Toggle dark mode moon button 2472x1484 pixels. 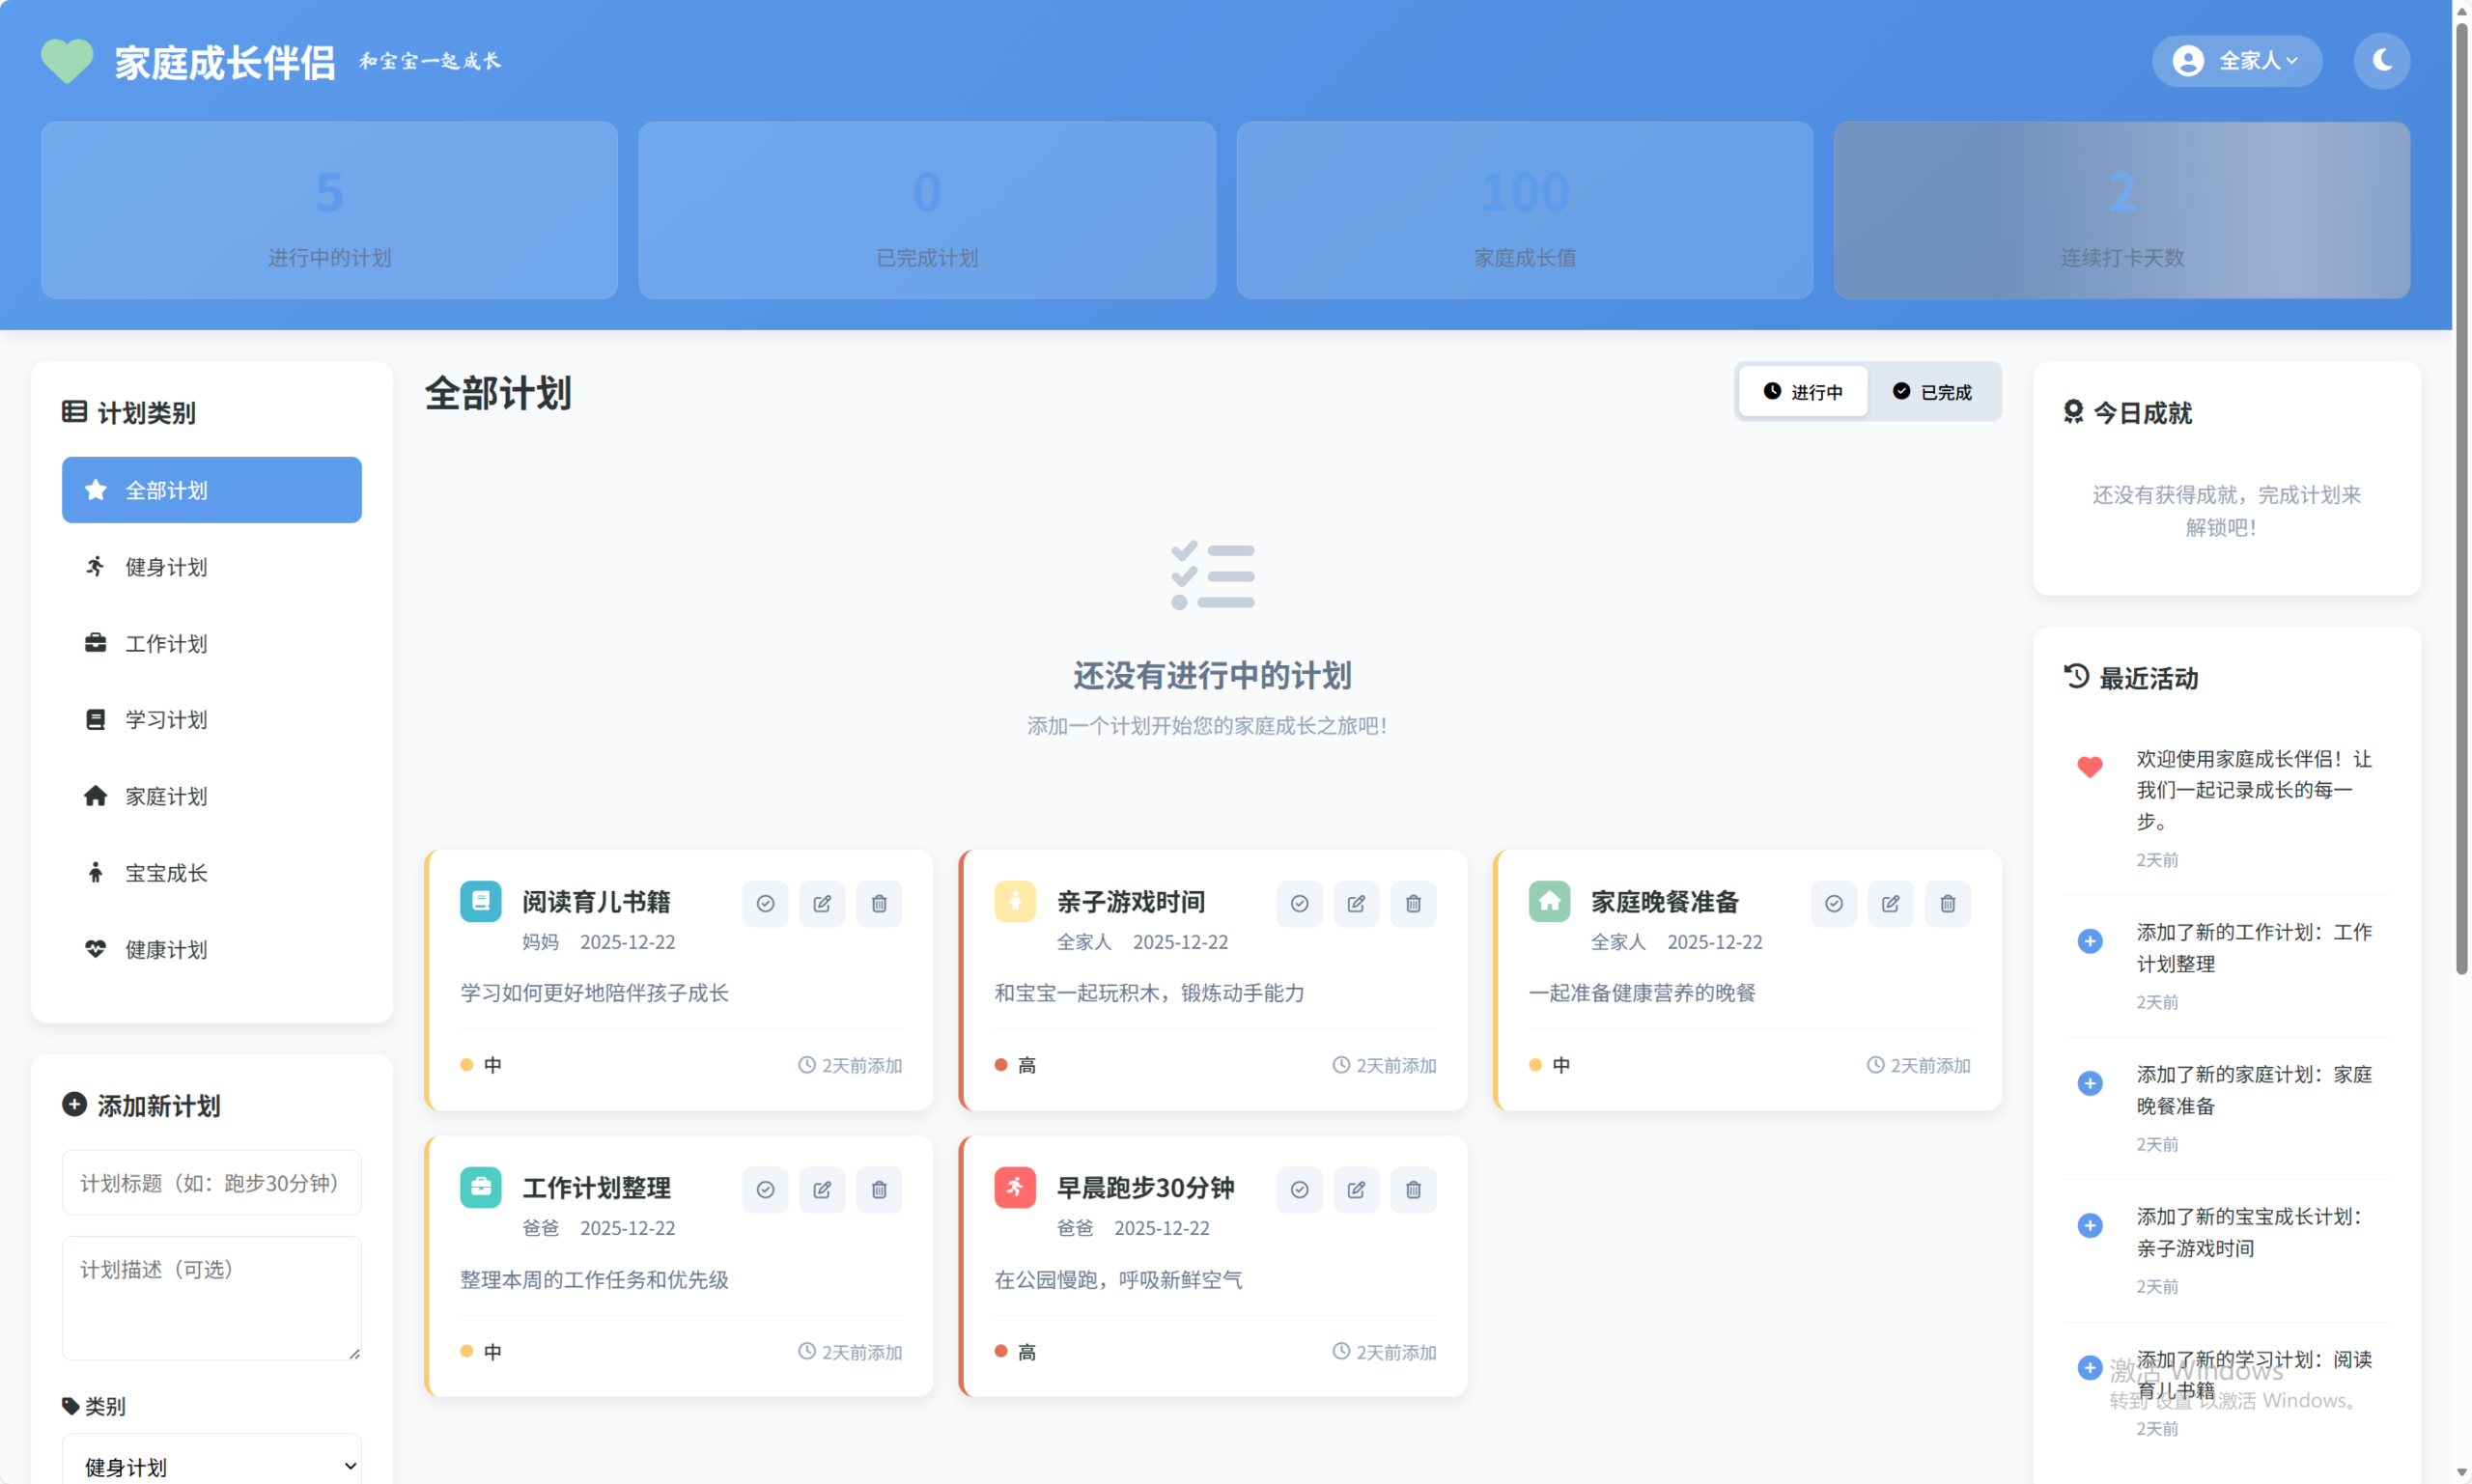pyautogui.click(x=2380, y=61)
